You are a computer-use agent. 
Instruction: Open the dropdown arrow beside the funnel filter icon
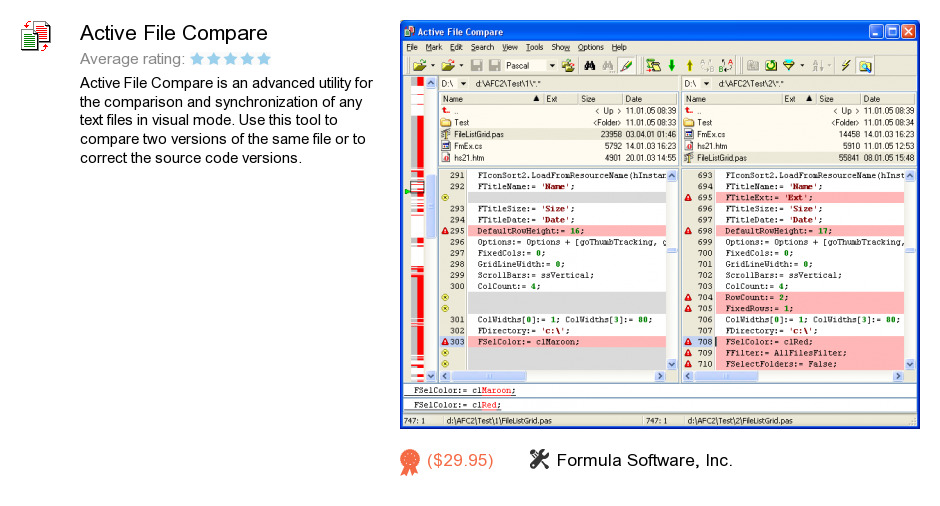(x=802, y=65)
